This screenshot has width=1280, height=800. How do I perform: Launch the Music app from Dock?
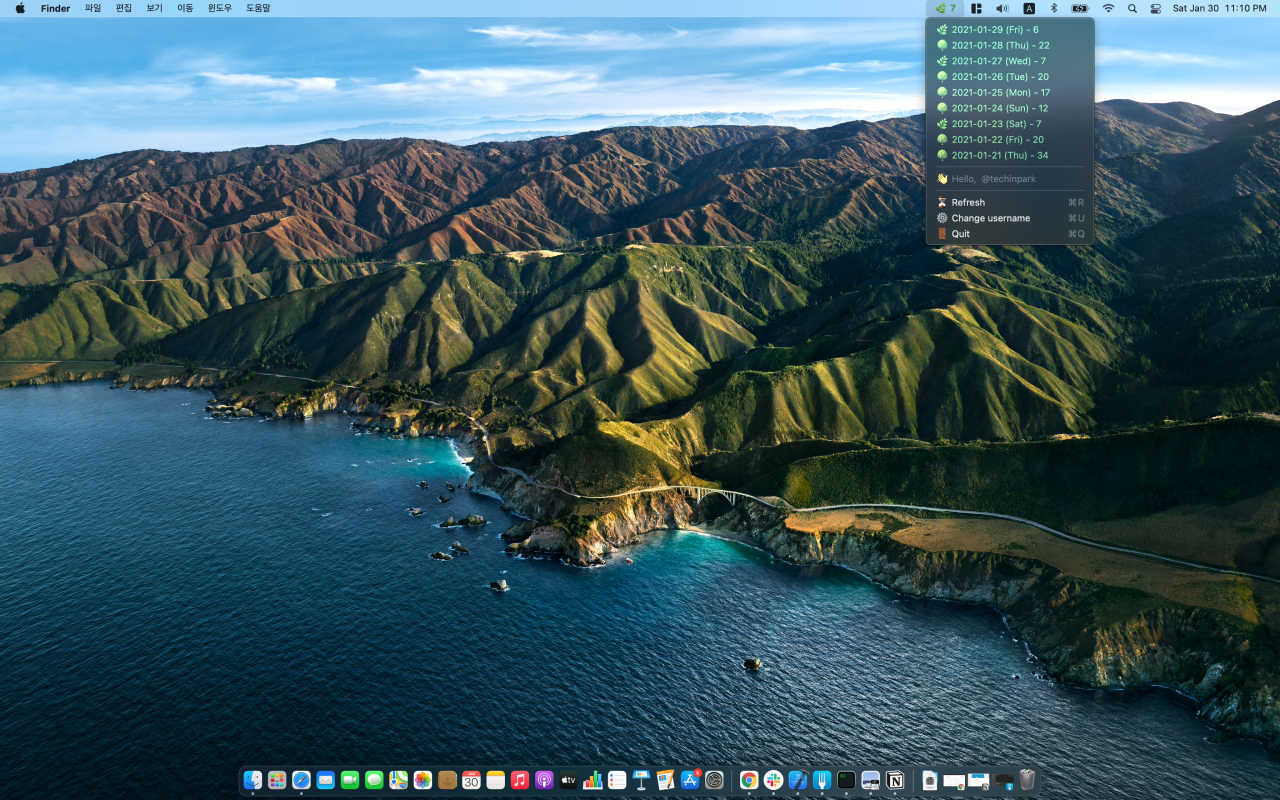[x=520, y=780]
